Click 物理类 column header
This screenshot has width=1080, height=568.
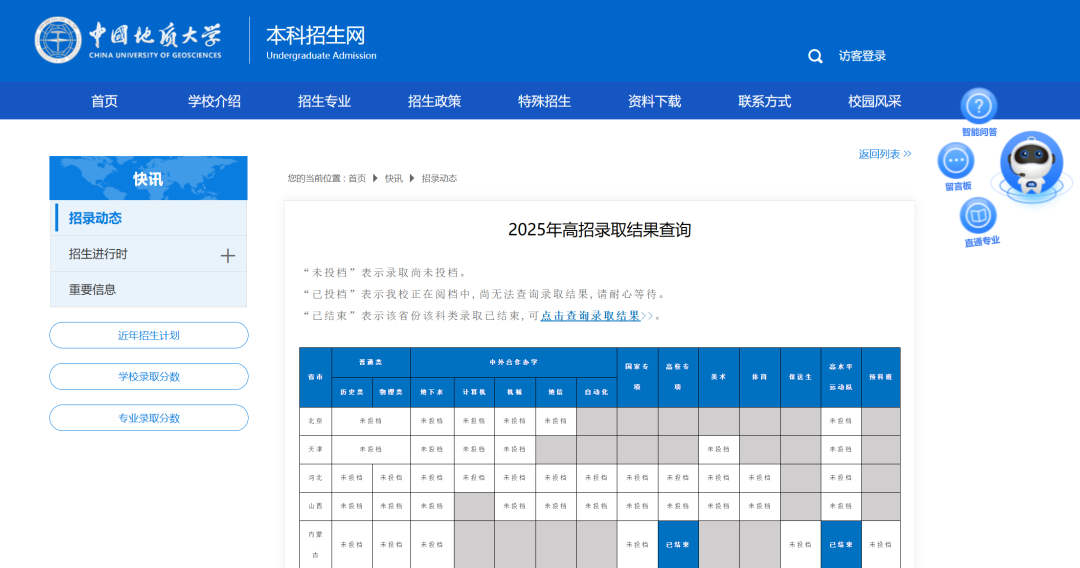[x=391, y=392]
